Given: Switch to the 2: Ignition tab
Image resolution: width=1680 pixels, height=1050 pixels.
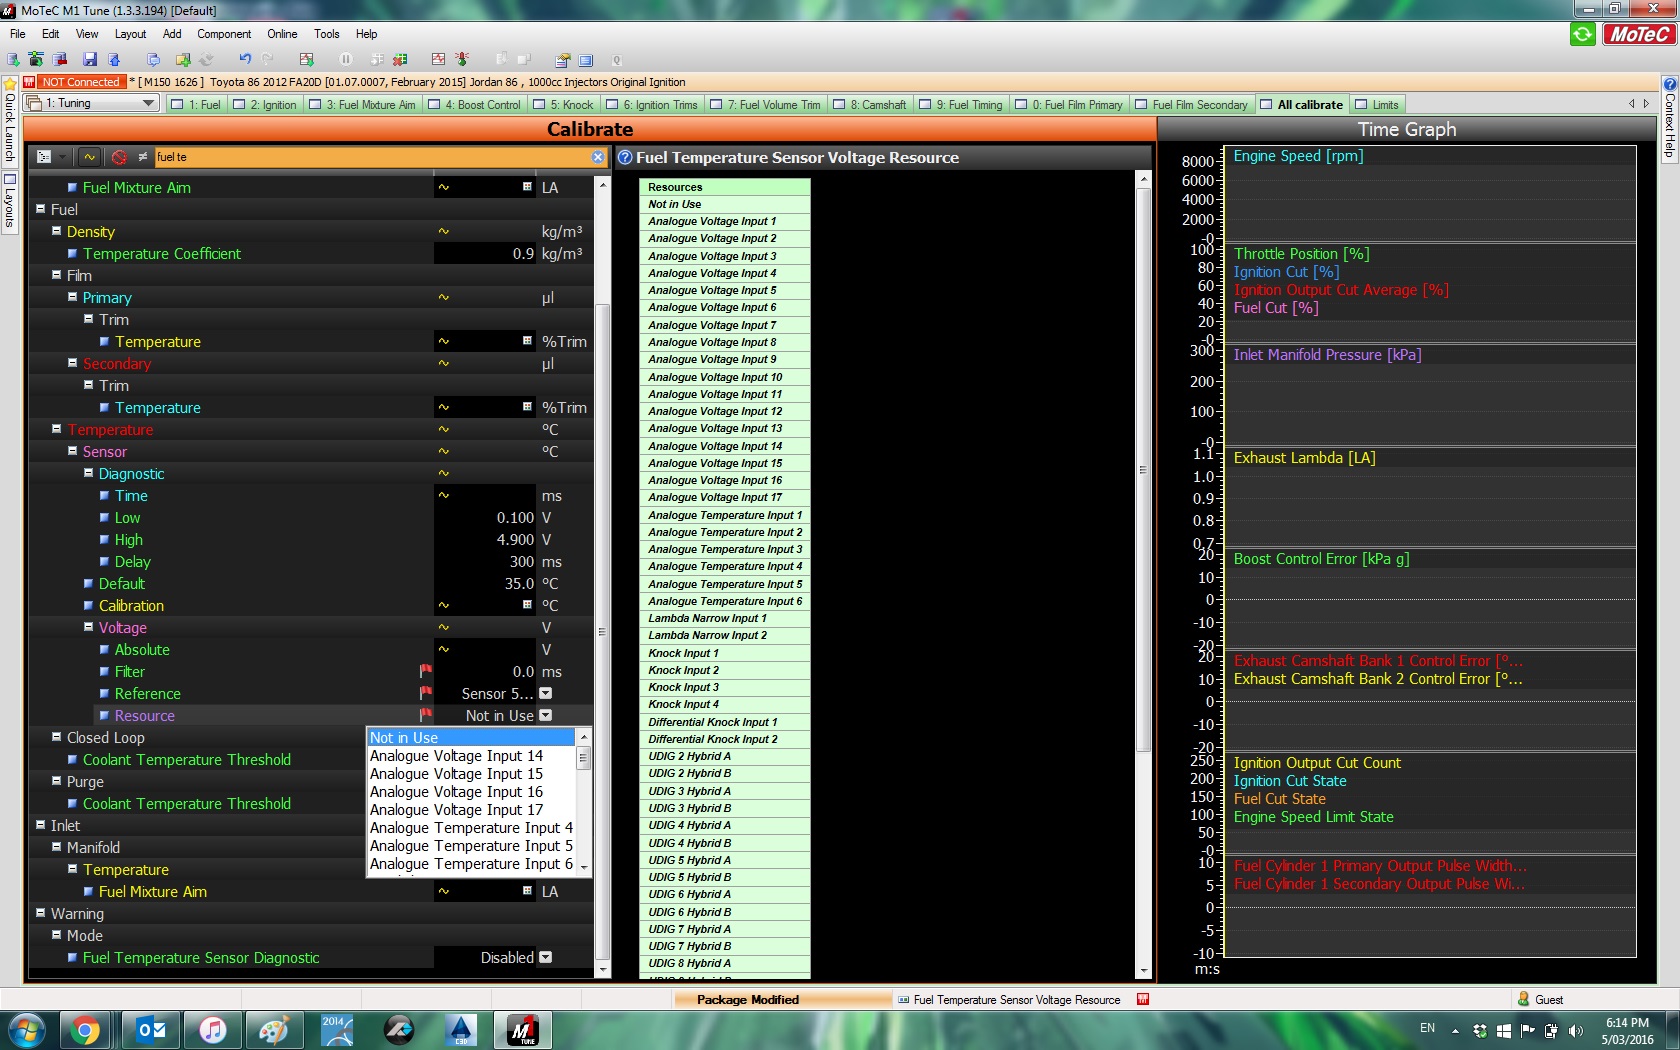Looking at the screenshot, I should click(265, 104).
